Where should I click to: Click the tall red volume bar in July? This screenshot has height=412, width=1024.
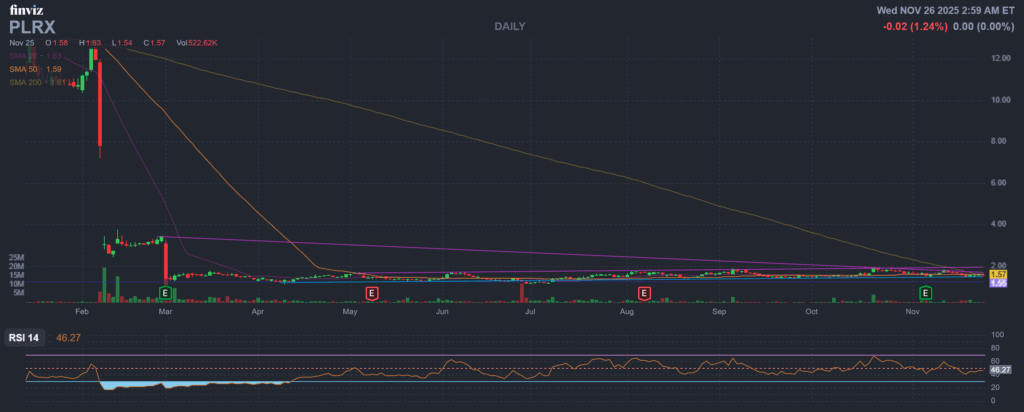tap(522, 291)
